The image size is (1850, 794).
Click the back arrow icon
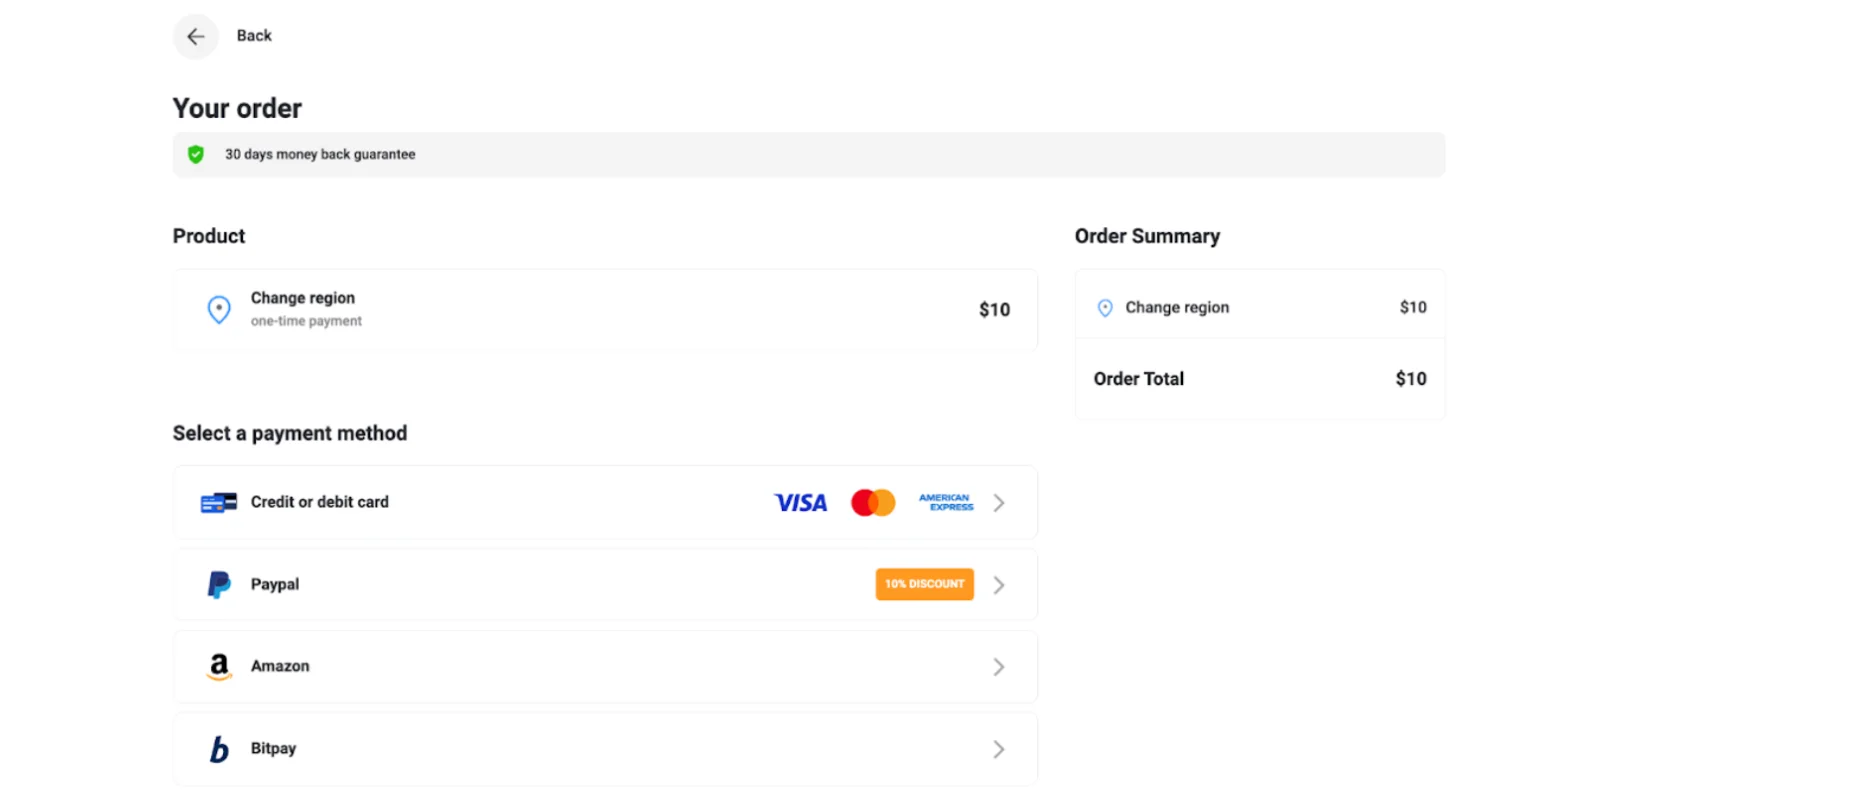tap(196, 37)
